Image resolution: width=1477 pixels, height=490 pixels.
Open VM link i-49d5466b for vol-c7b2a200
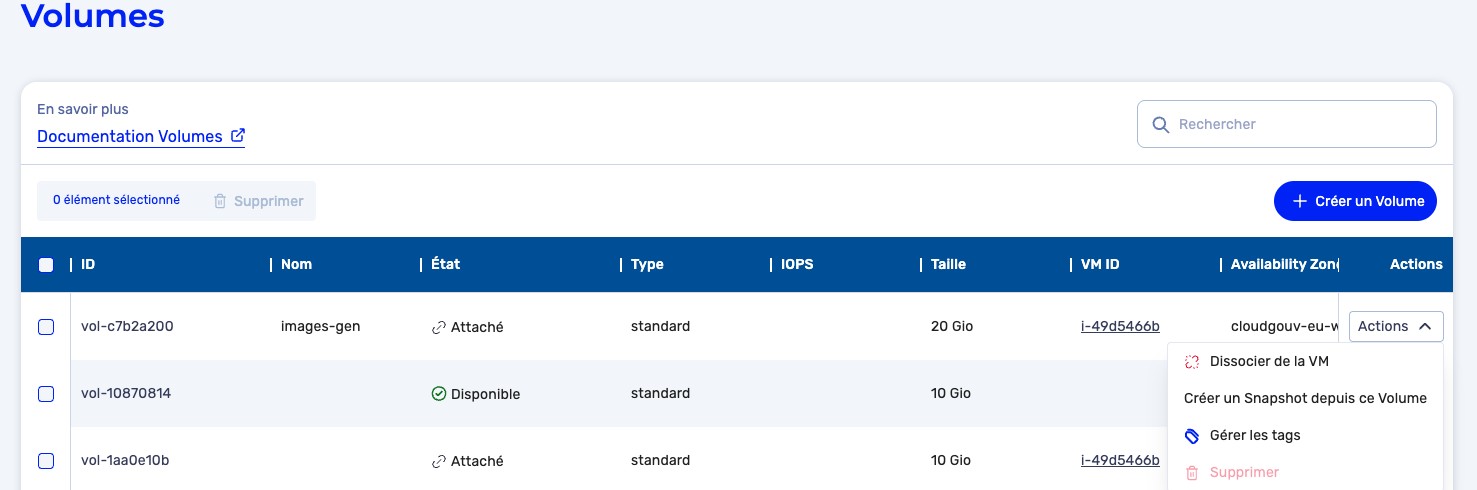click(x=1120, y=326)
